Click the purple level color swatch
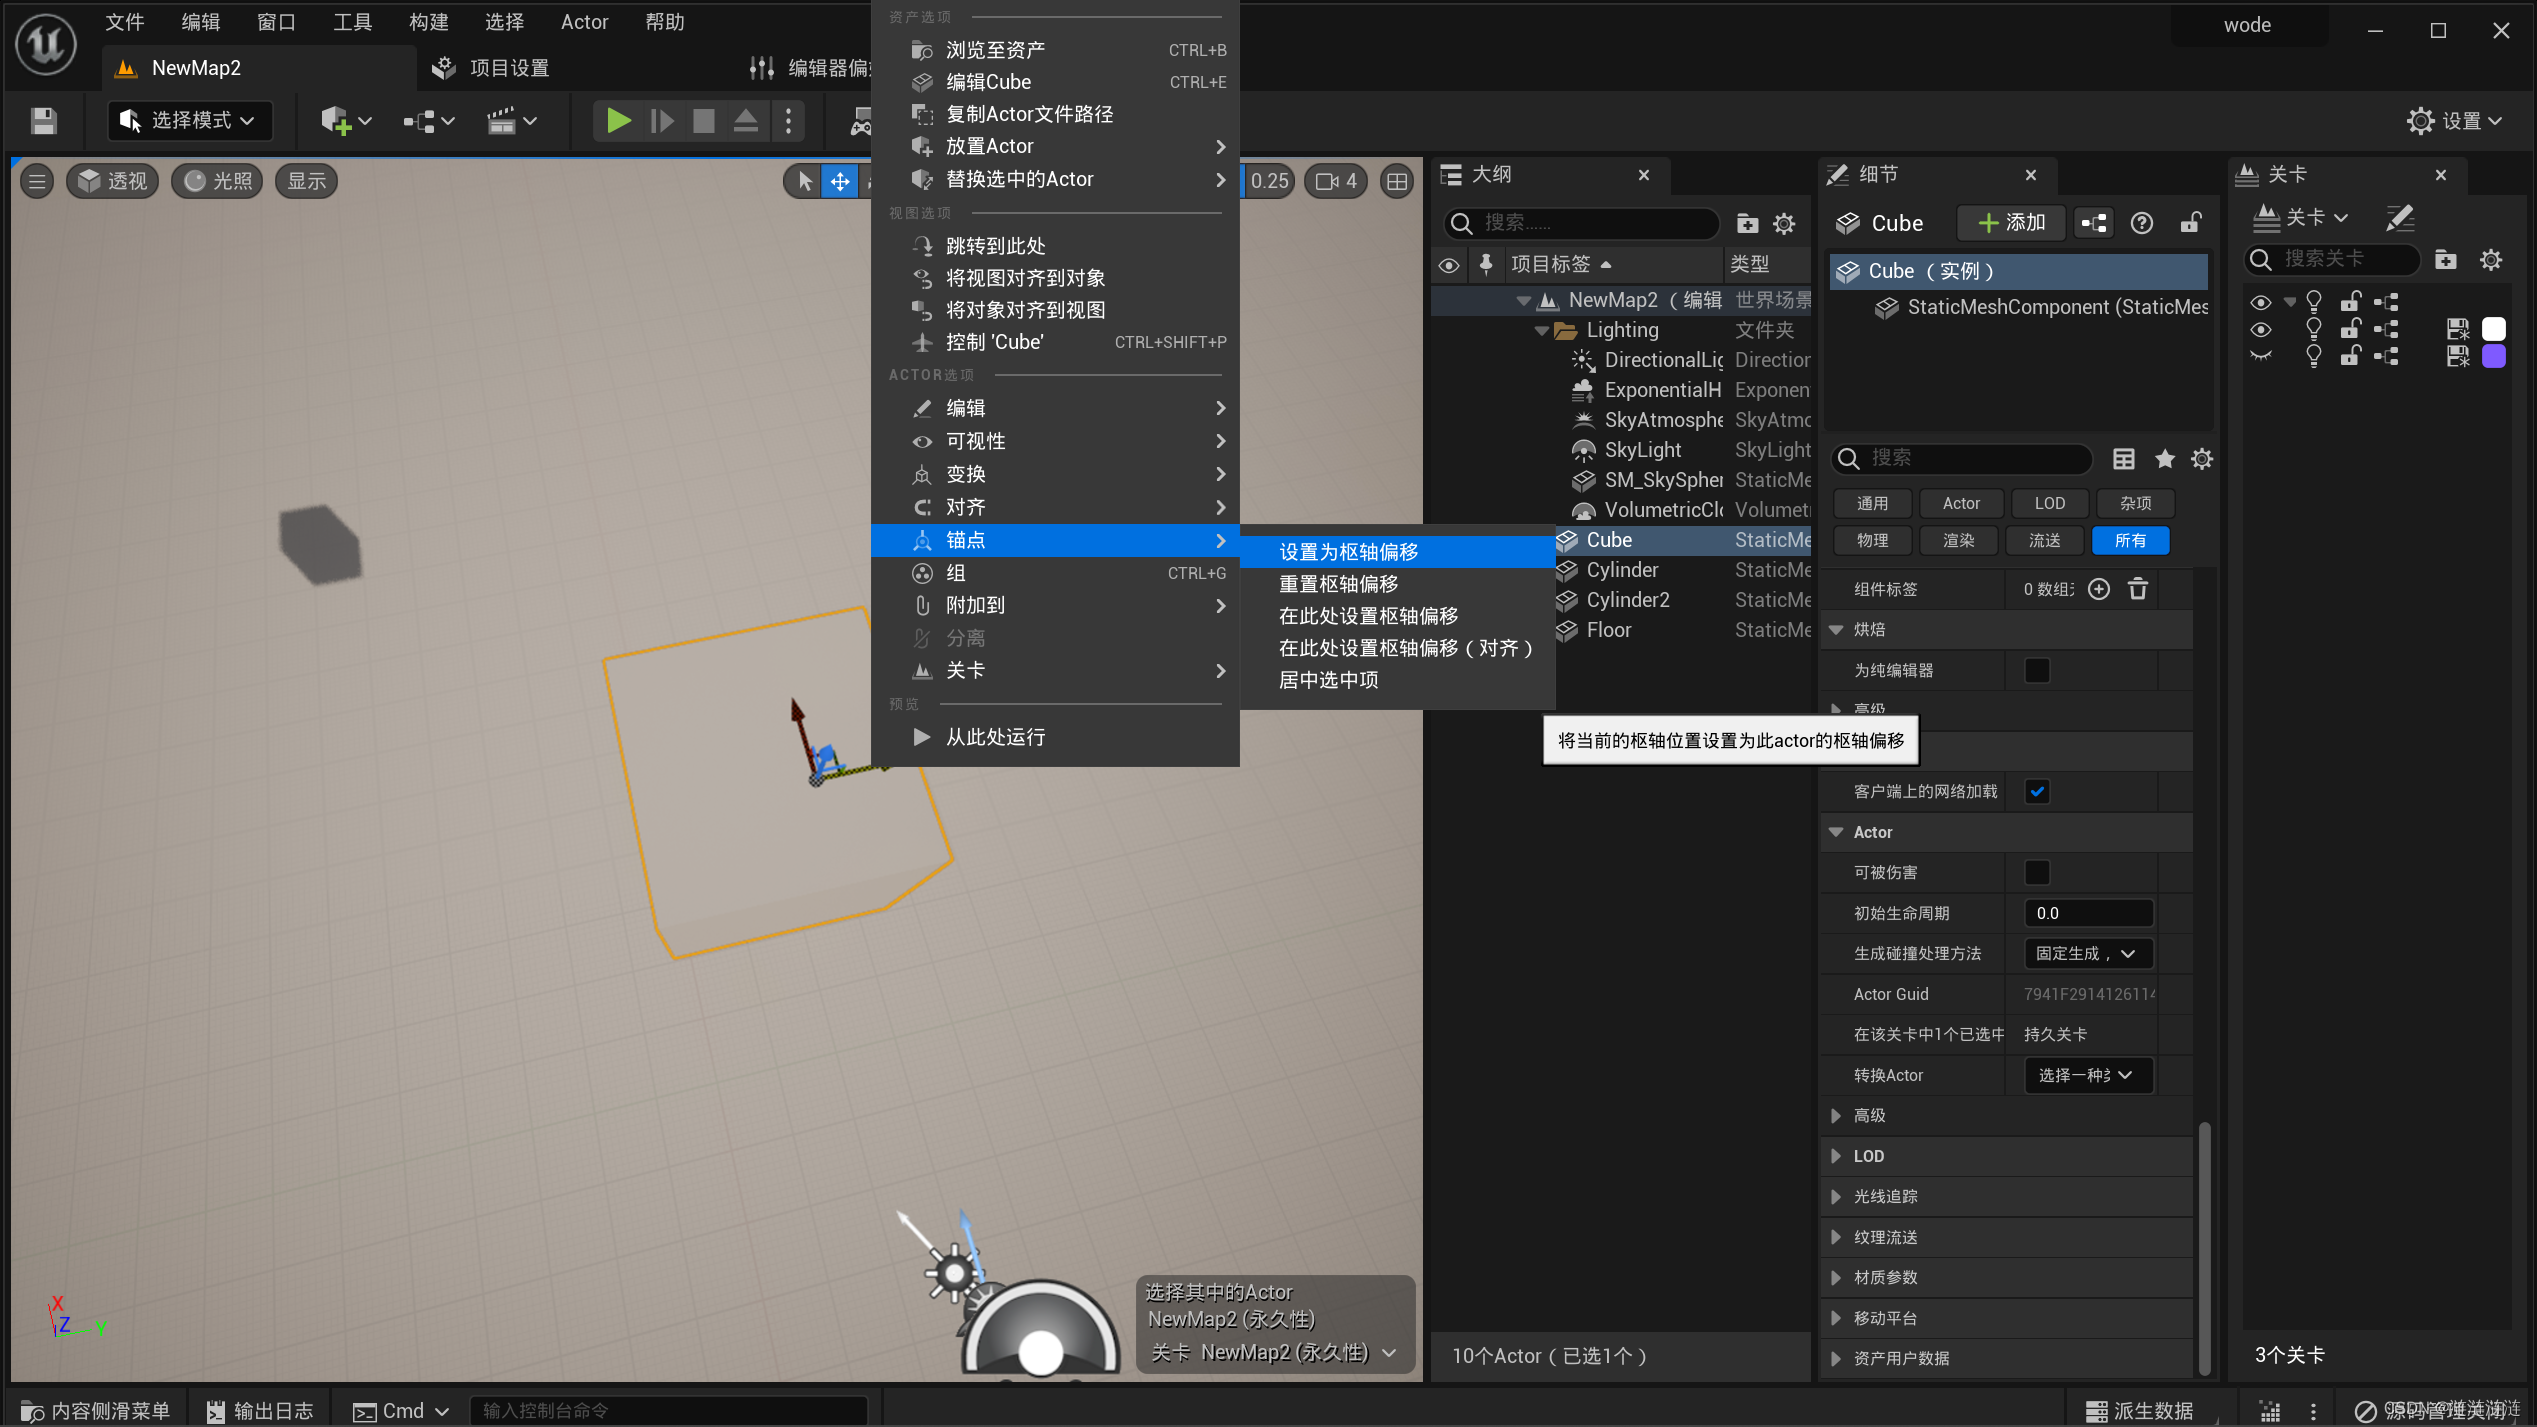Screen dimensions: 2537x1427 click(x=2494, y=356)
